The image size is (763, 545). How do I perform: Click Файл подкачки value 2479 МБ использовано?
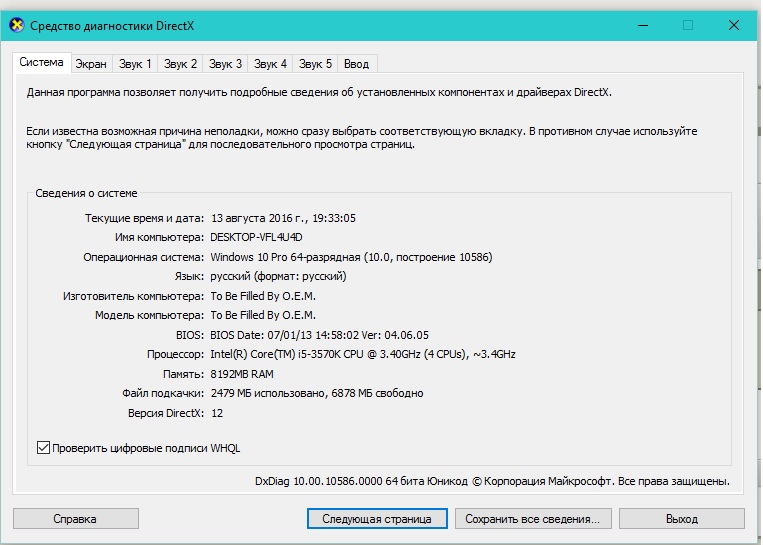[317, 393]
